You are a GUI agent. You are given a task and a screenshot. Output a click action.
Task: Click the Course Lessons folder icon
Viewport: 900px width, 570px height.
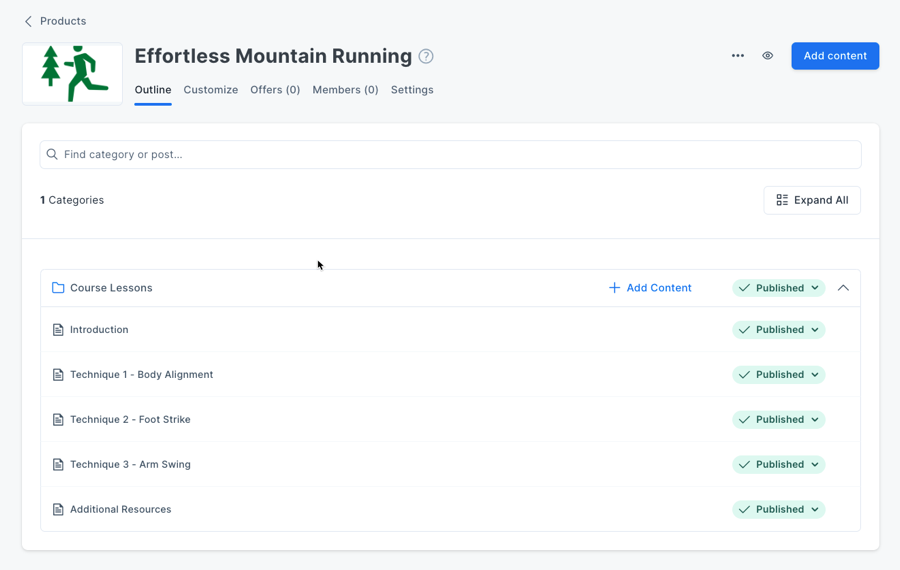(58, 288)
